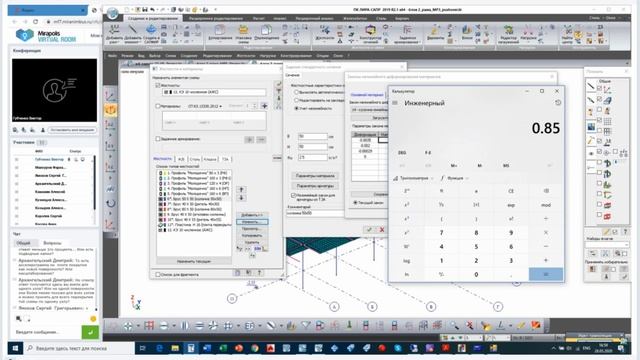Open the nonlinear deformation law dropdown

click(x=369, y=110)
